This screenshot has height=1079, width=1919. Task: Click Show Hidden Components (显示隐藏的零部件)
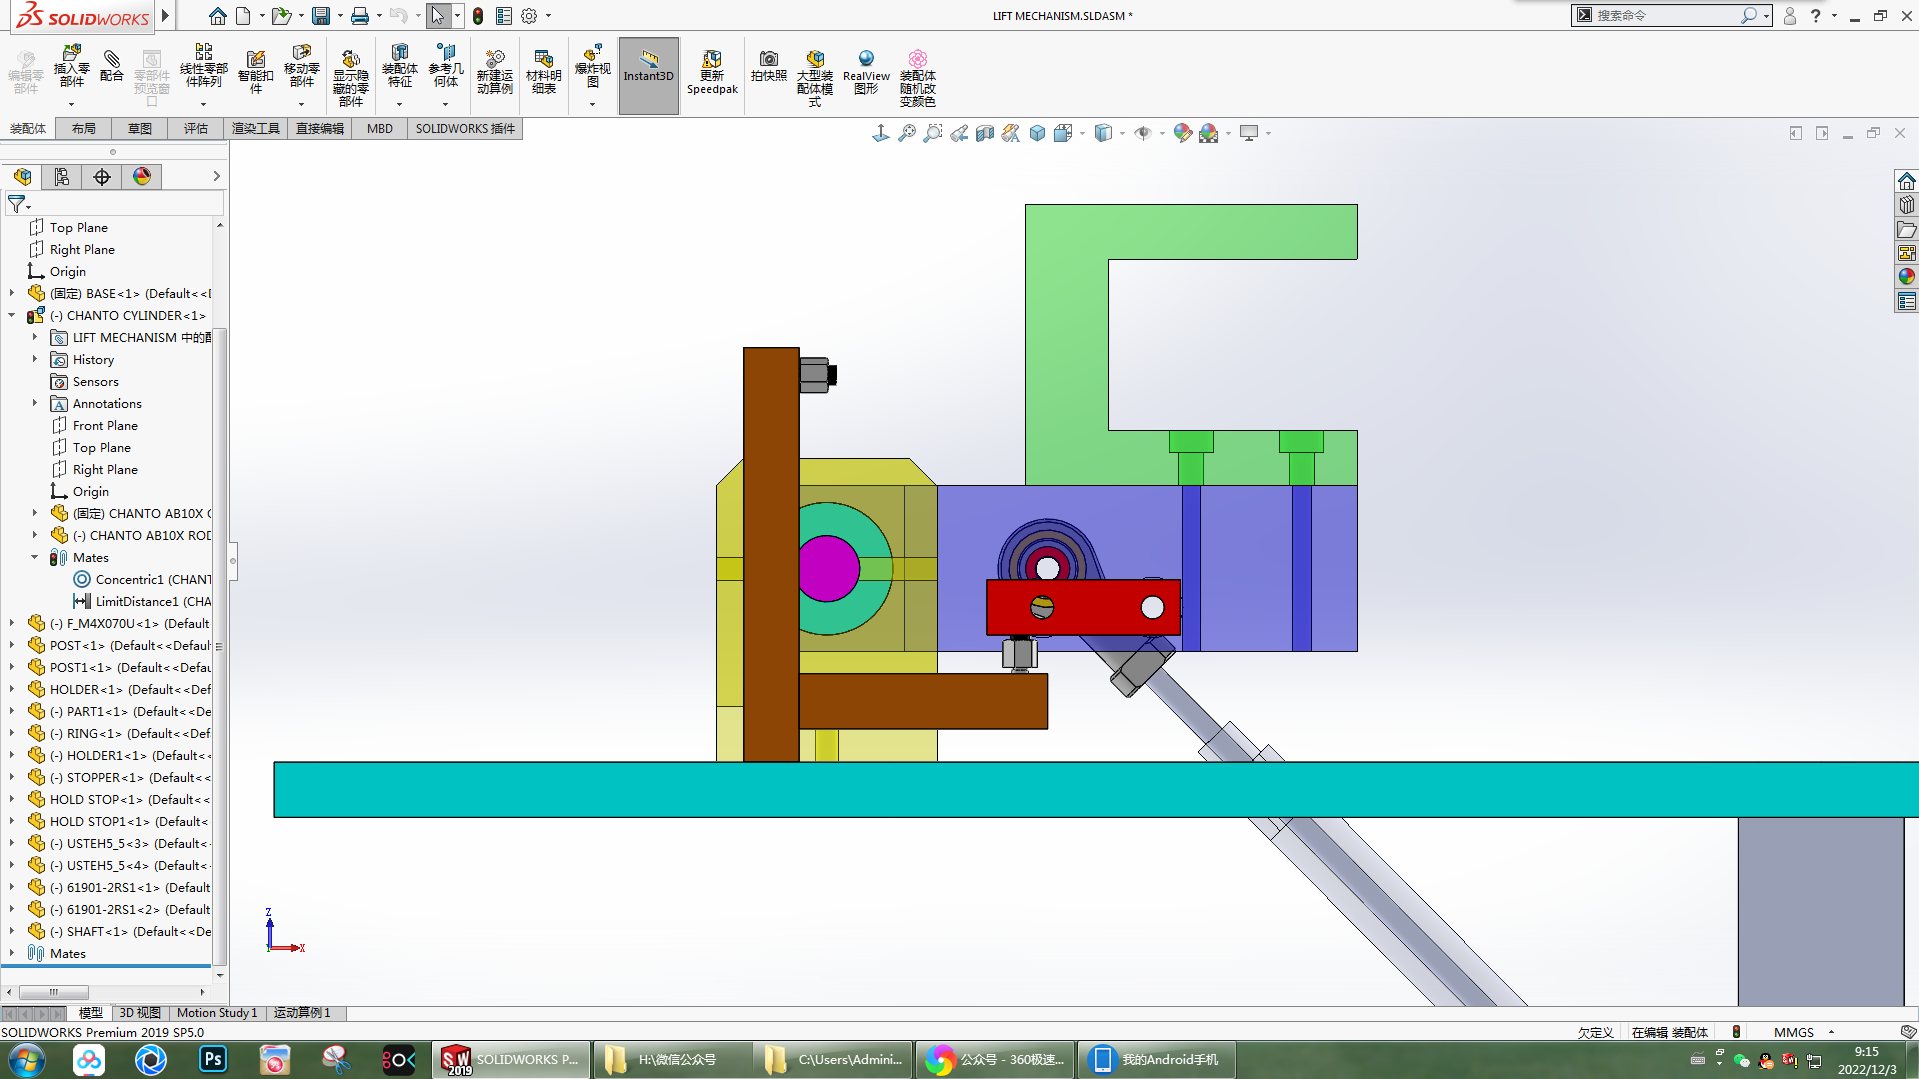350,76
